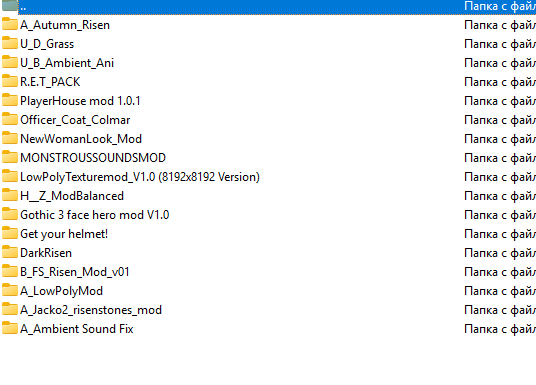Image resolution: width=536 pixels, height=385 pixels.
Task: Select the A_LowPolyMod folder name
Action: [x=62, y=291]
